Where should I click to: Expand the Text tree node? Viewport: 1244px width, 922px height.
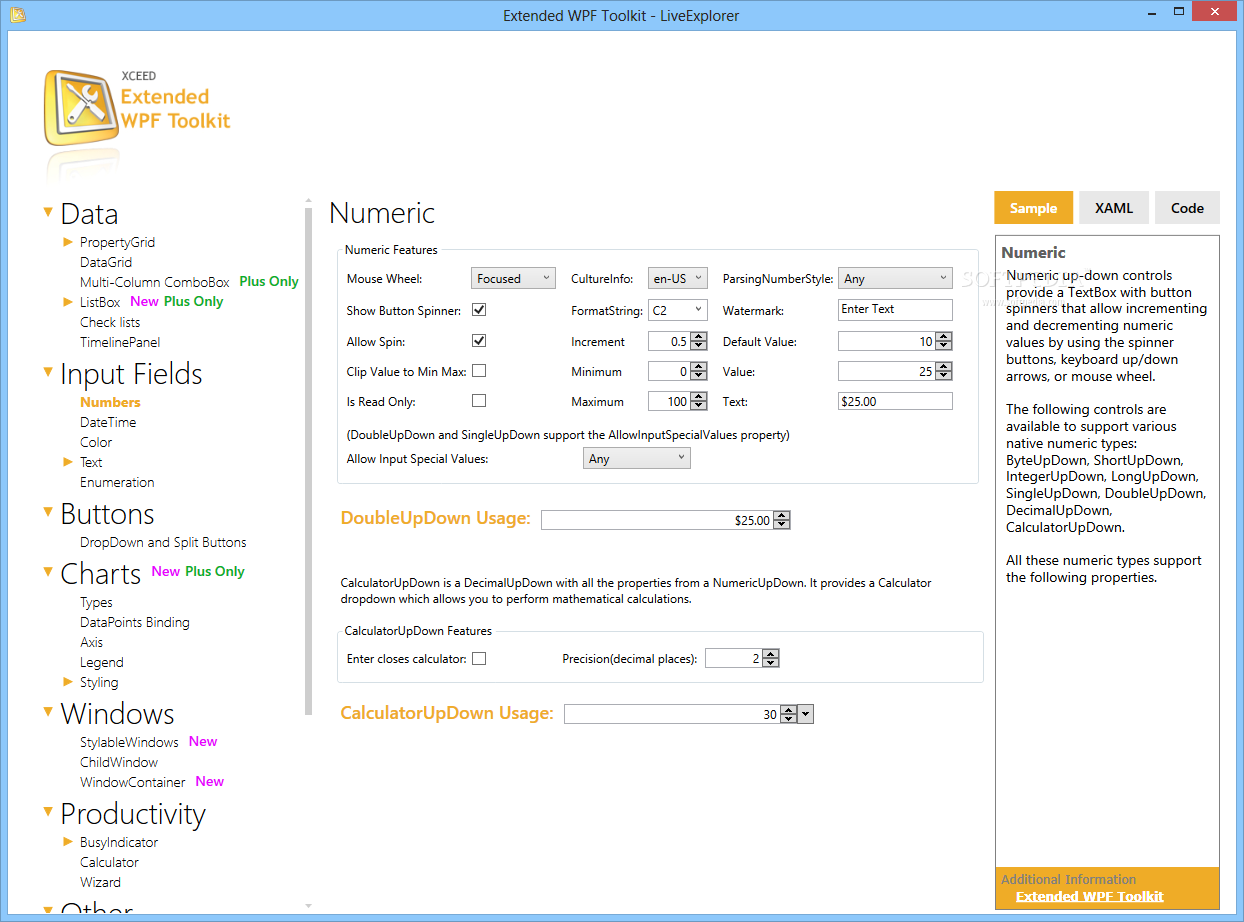point(68,462)
